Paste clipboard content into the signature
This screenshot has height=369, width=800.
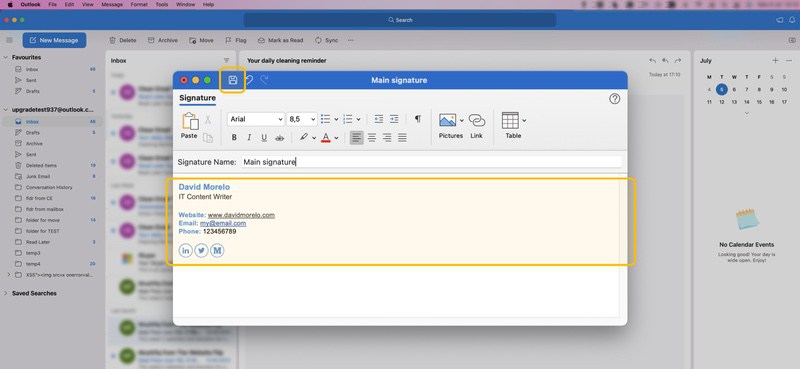189,126
